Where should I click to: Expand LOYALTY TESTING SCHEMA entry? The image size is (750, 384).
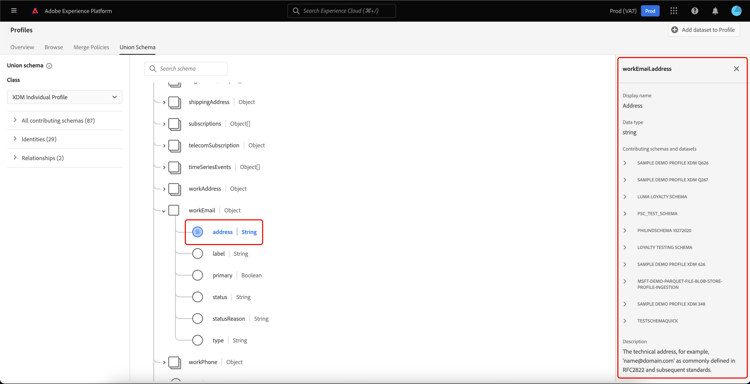coord(625,247)
